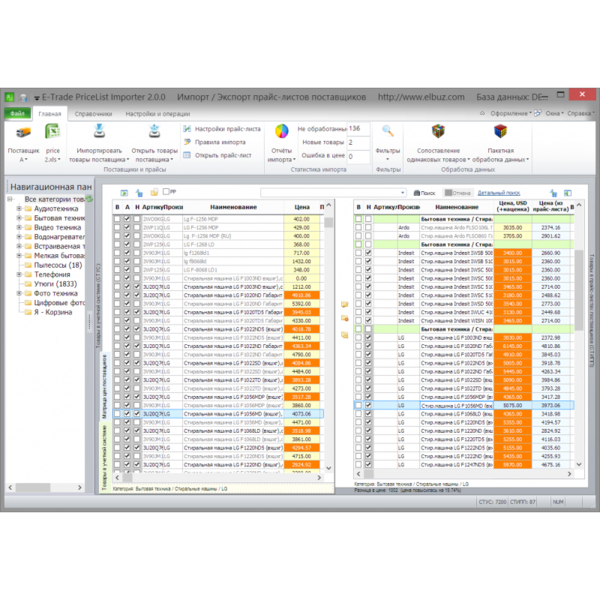Select the Утюги (1833) category
The height and width of the screenshot is (600, 600).
click(55, 284)
